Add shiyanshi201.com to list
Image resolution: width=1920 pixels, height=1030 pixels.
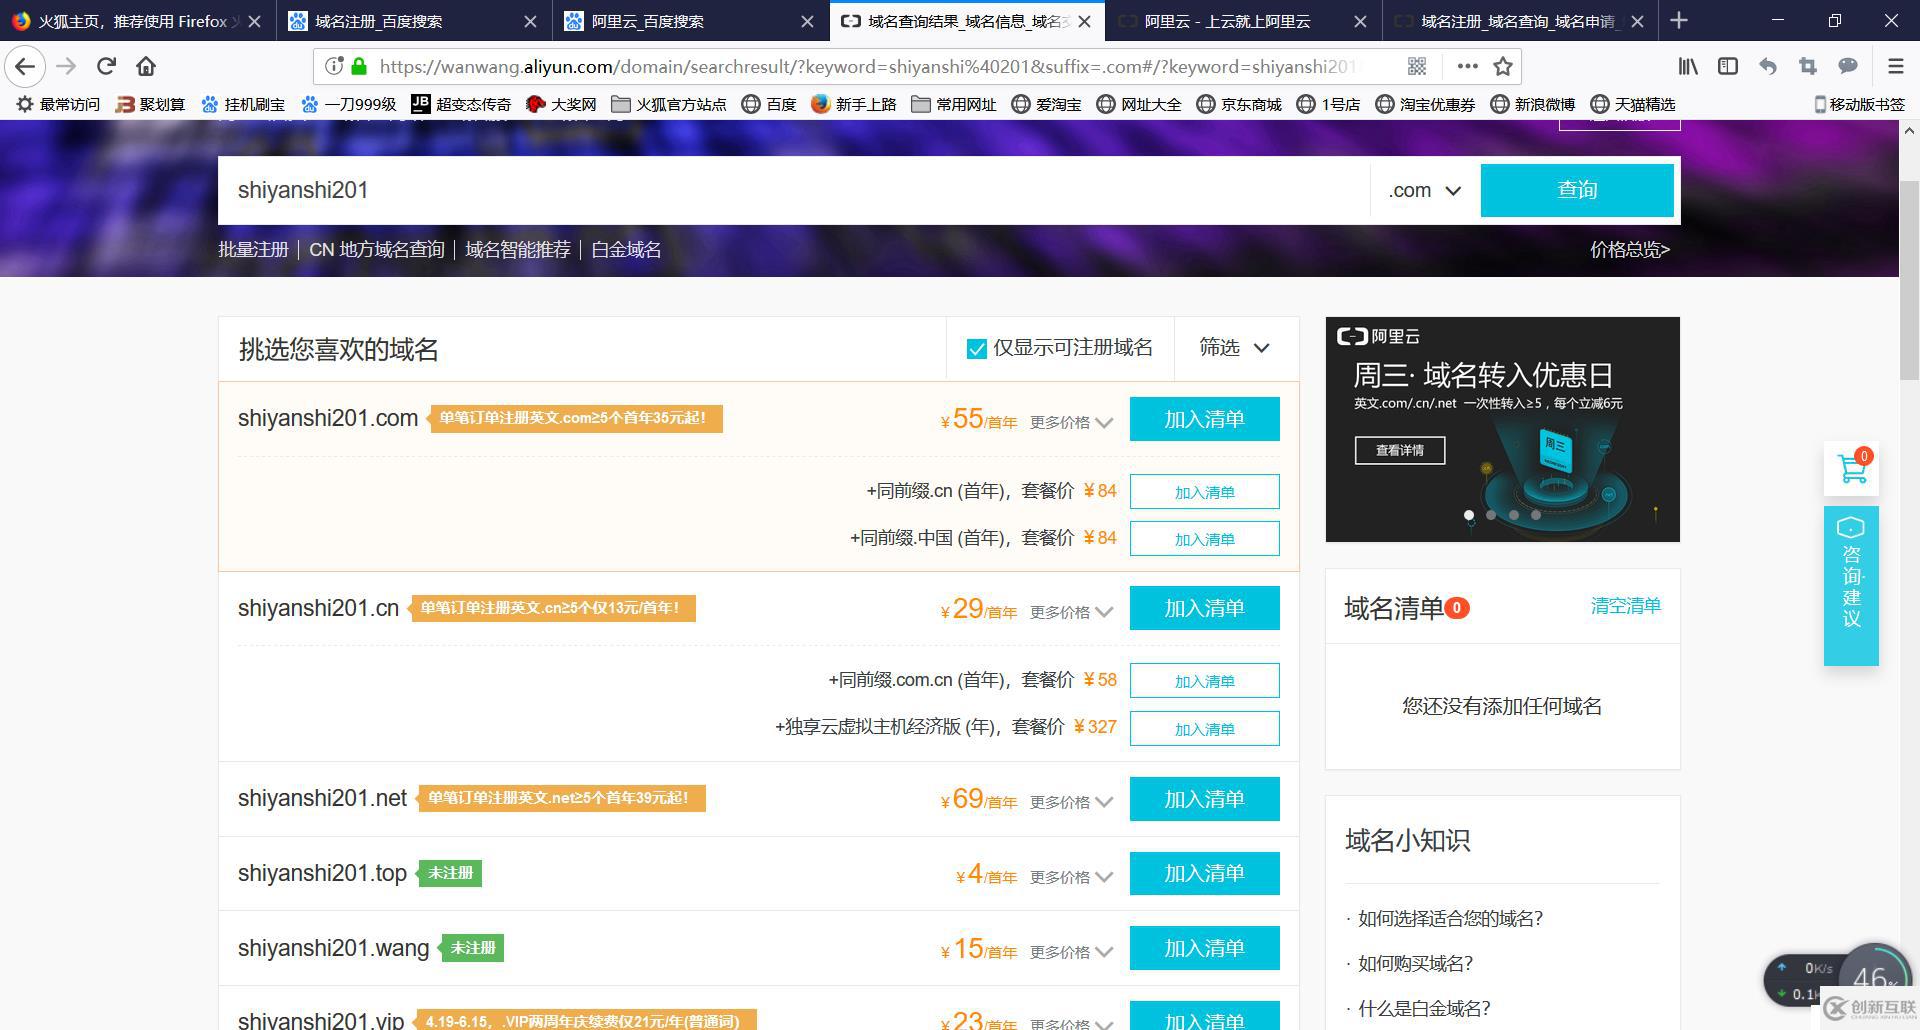[x=1204, y=419]
